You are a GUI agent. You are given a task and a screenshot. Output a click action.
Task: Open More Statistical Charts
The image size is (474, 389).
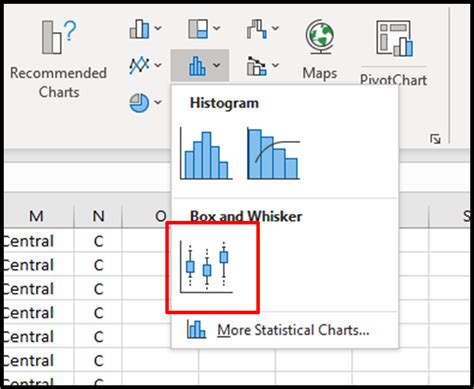point(278,330)
